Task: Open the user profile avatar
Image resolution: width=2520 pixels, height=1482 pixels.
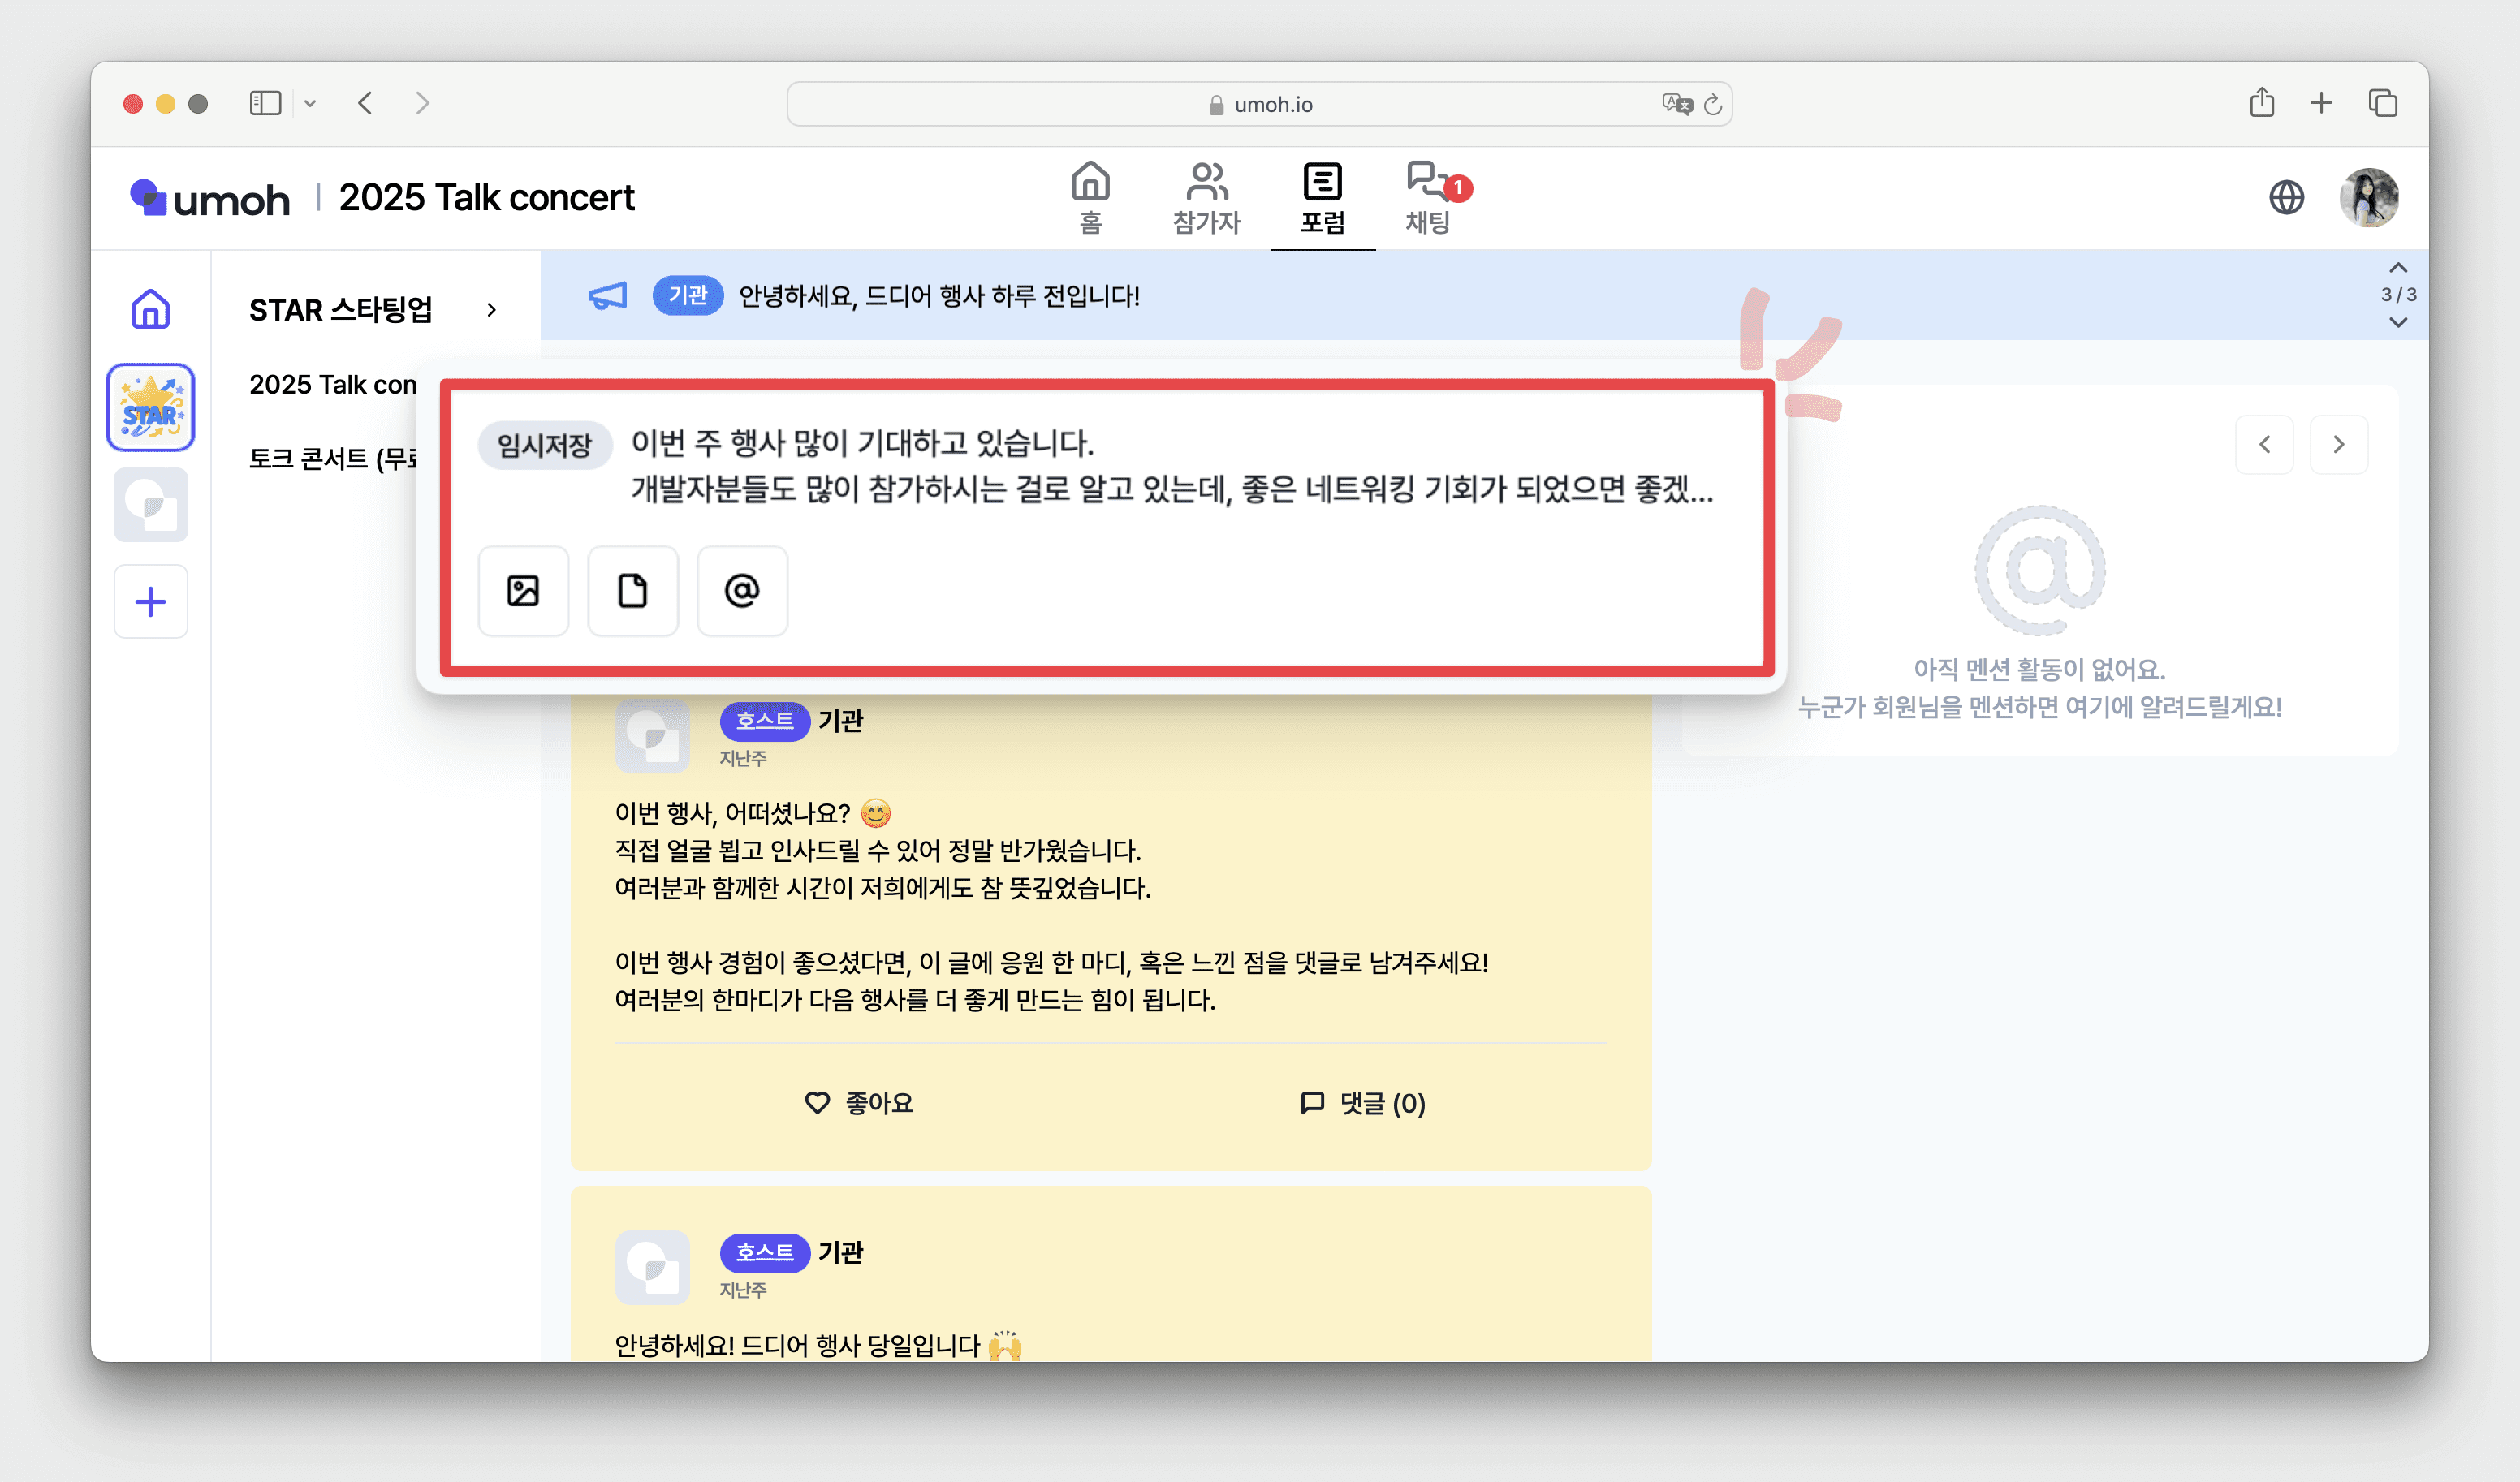Action: 2368,198
